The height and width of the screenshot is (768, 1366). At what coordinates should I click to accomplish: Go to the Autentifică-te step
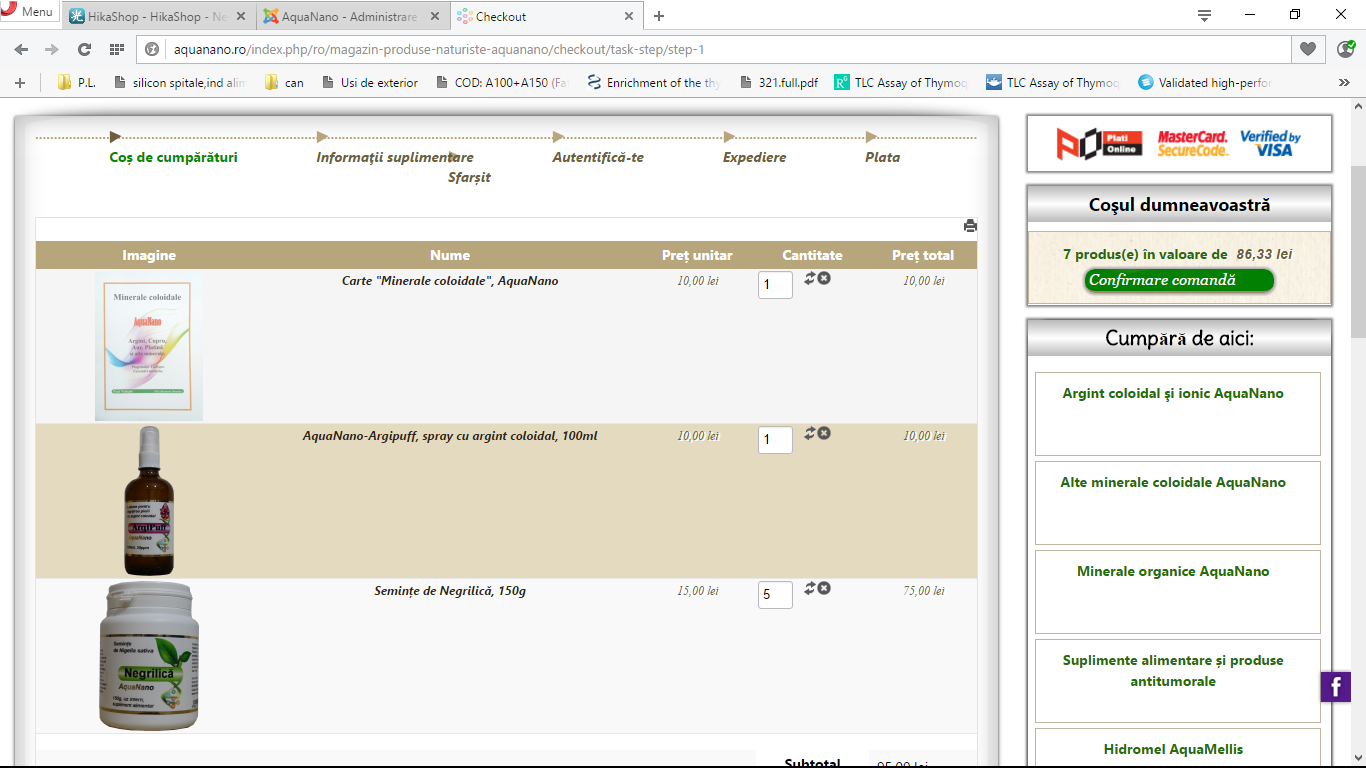598,157
